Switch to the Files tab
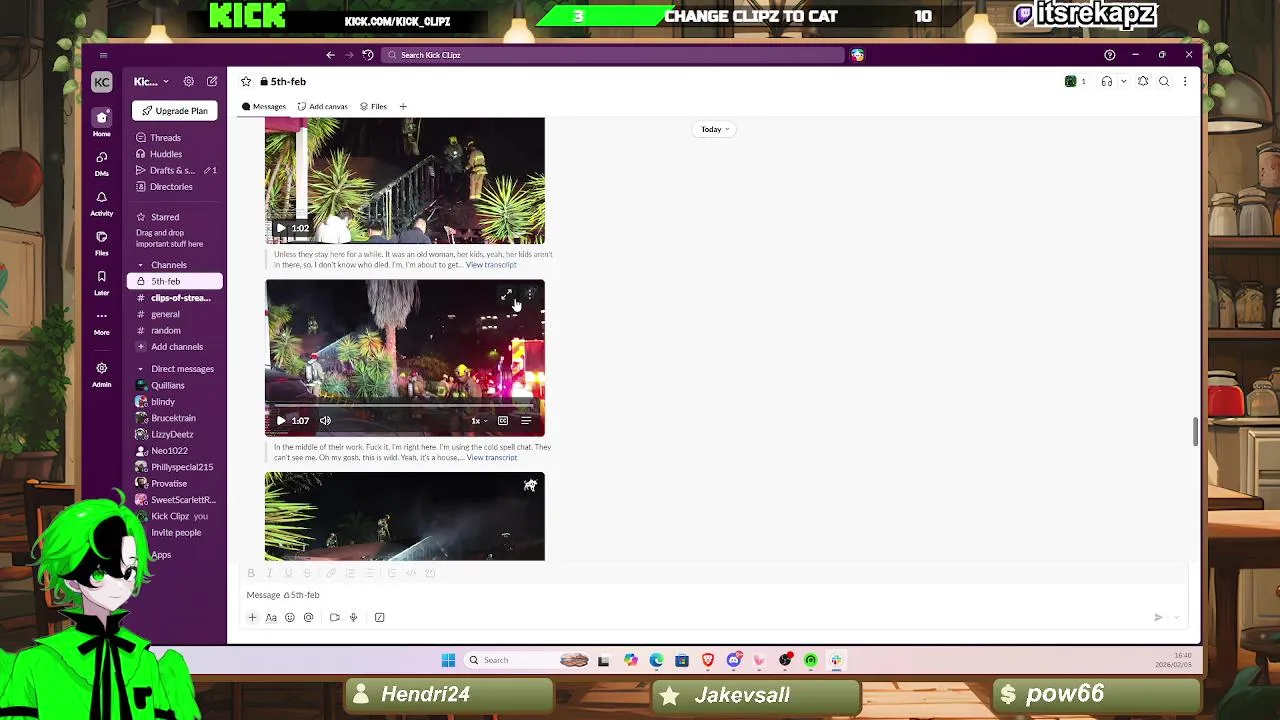Image resolution: width=1280 pixels, height=720 pixels. coord(373,106)
